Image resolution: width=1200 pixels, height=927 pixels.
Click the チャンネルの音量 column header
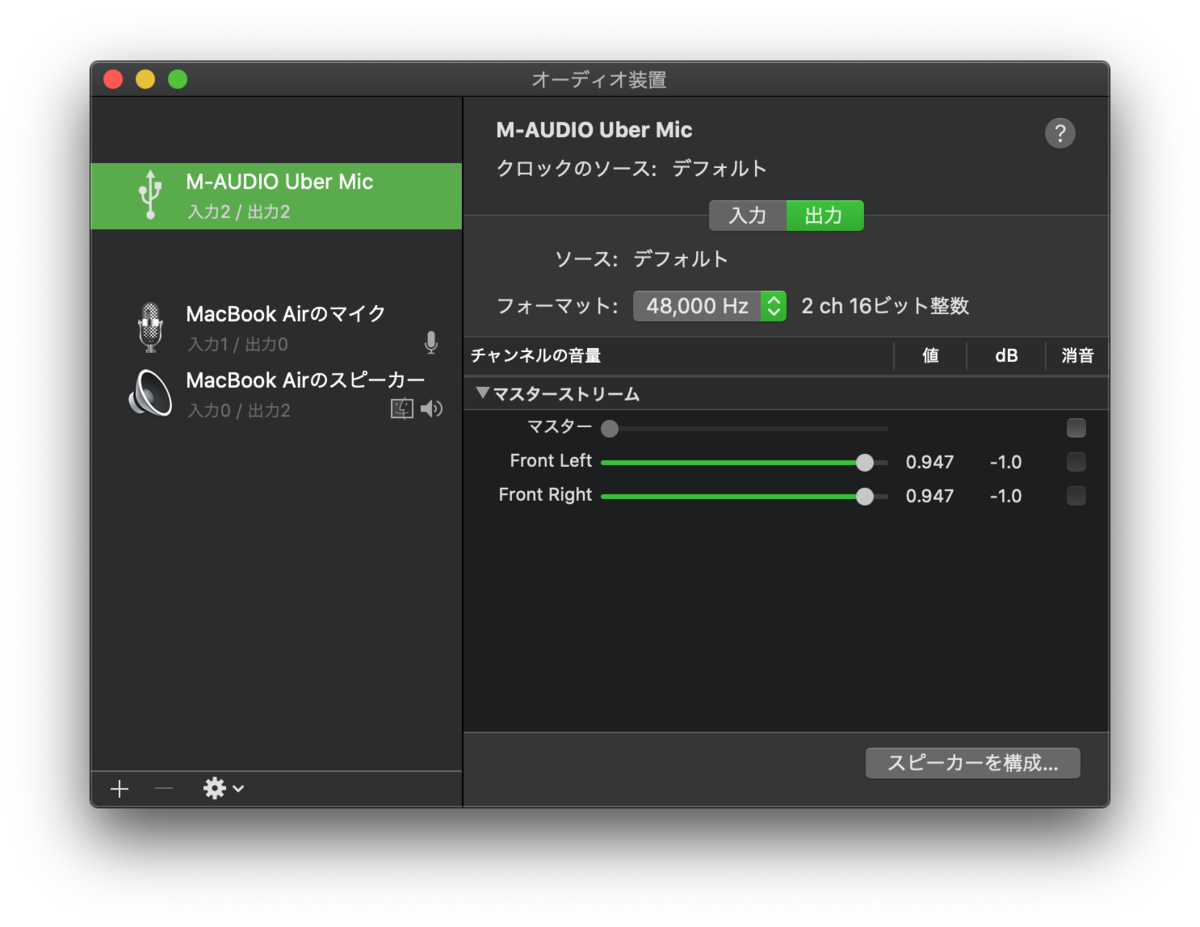tap(536, 356)
